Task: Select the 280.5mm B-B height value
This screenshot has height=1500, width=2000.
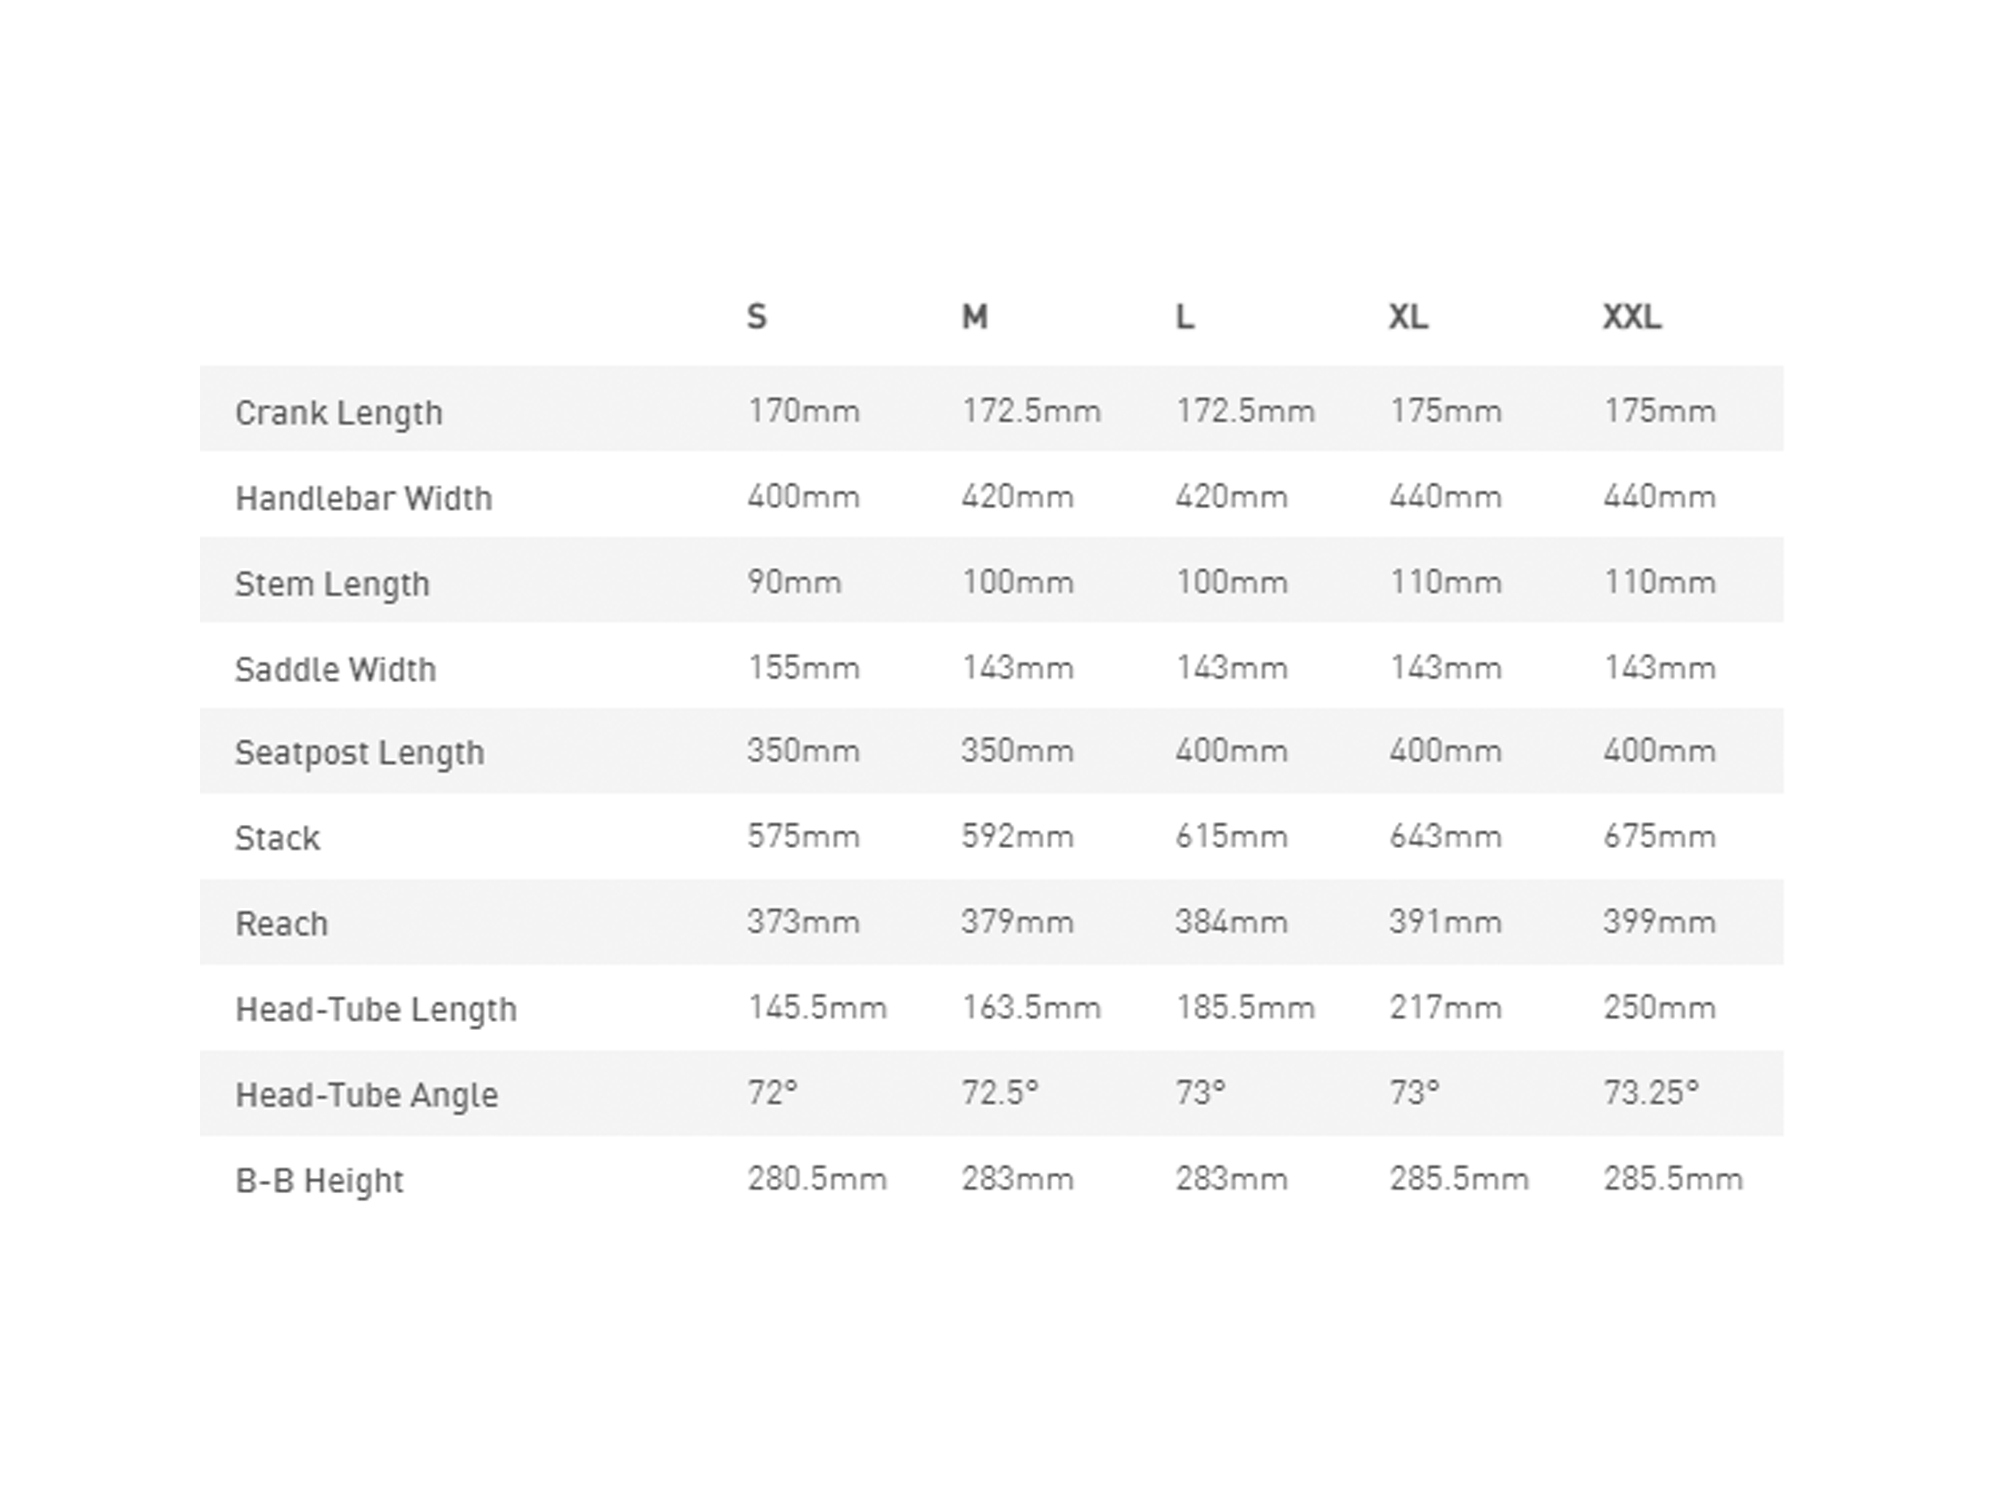Action: click(x=817, y=1179)
